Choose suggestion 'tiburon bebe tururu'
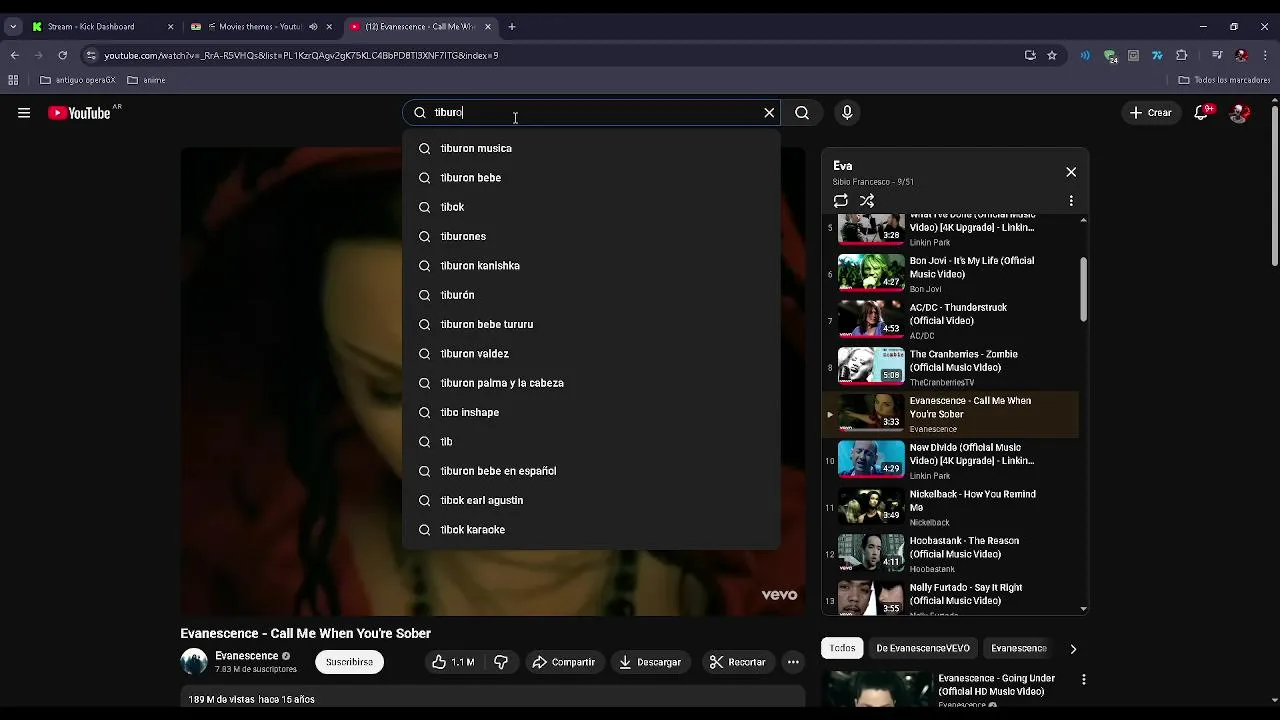This screenshot has width=1280, height=720. coord(591,324)
